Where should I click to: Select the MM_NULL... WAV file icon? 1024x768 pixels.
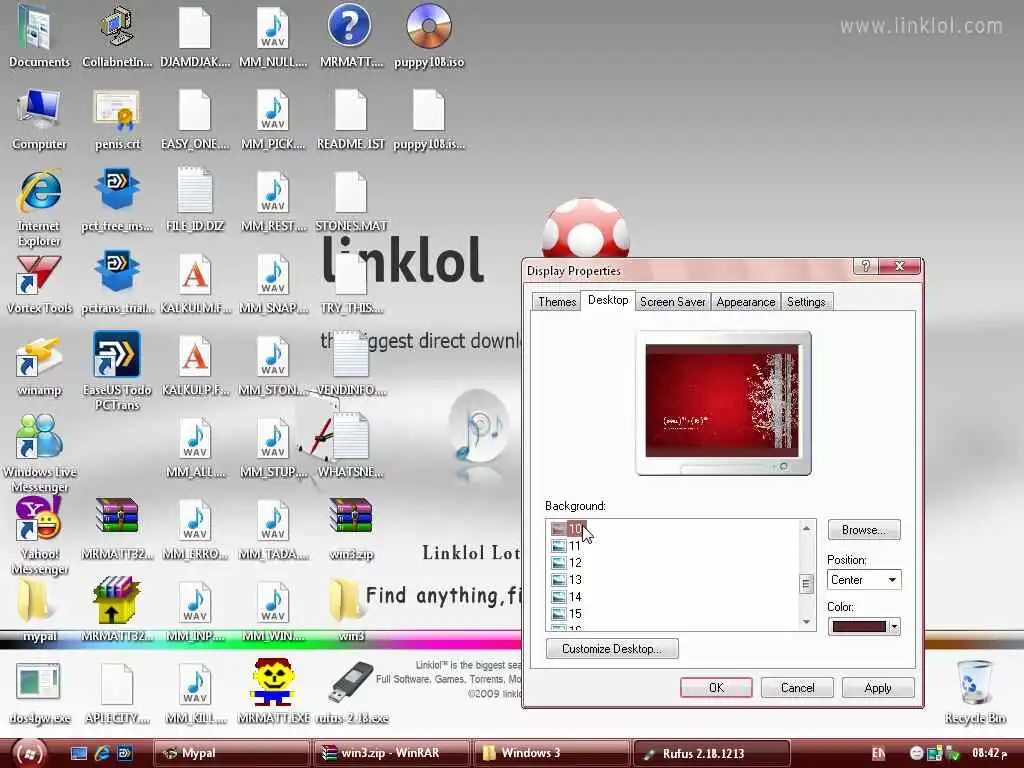click(x=273, y=36)
